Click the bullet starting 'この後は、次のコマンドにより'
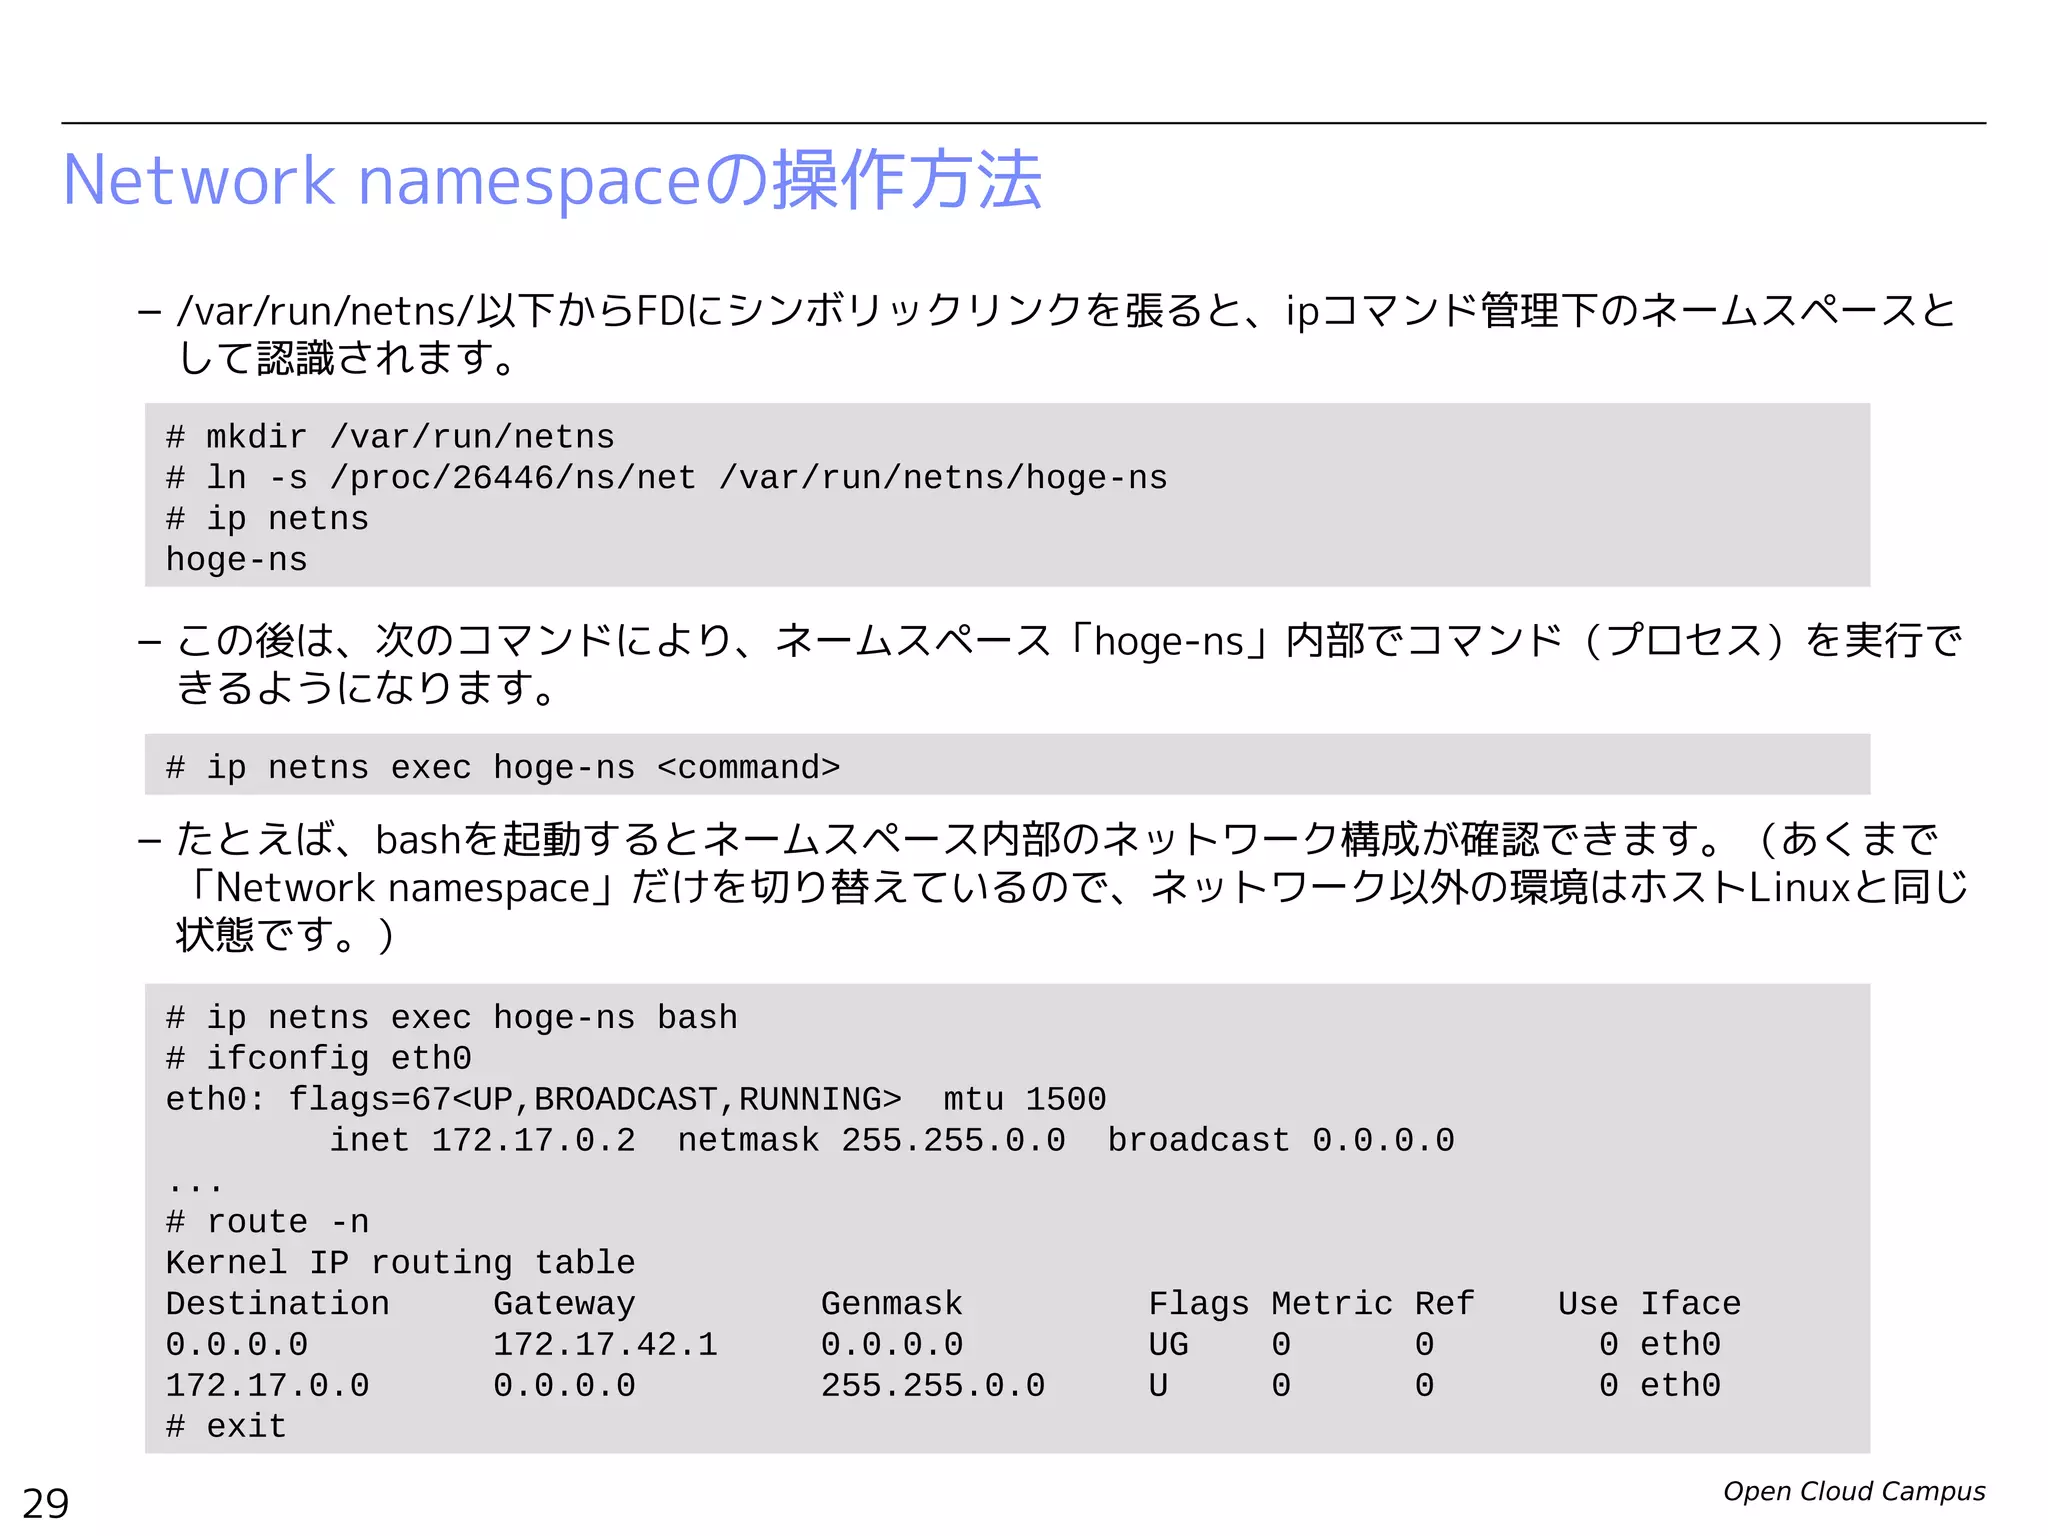The width and height of the screenshot is (2048, 1536). (1050, 663)
